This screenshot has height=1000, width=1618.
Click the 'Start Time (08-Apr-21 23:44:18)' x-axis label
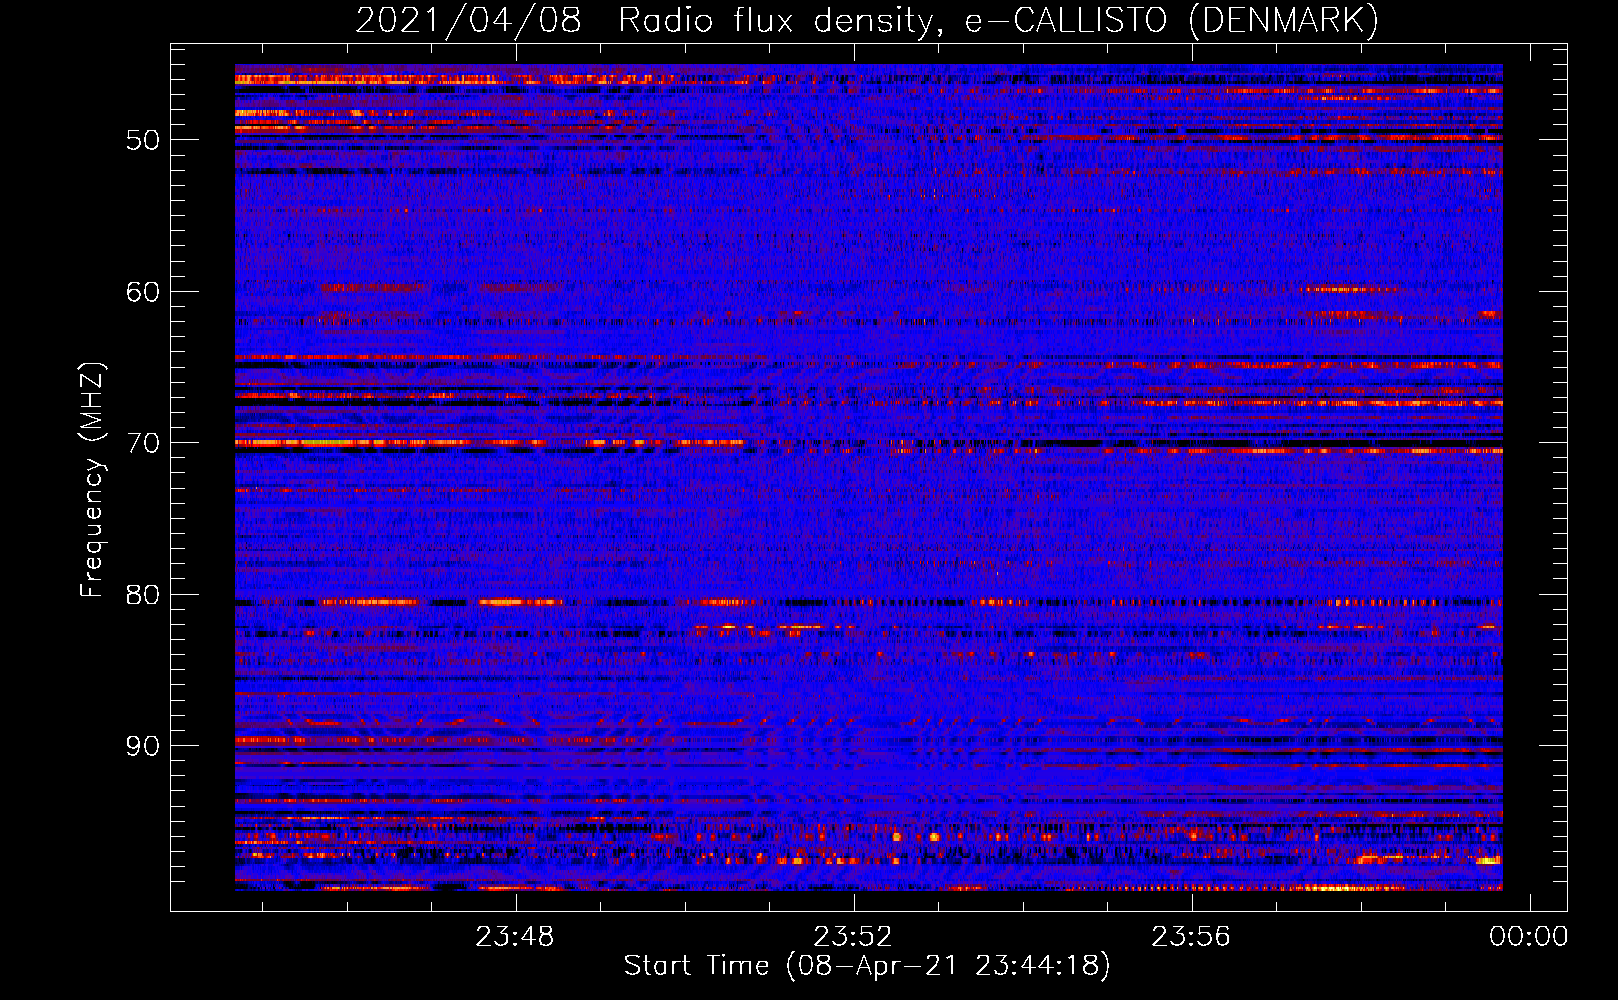click(x=867, y=966)
